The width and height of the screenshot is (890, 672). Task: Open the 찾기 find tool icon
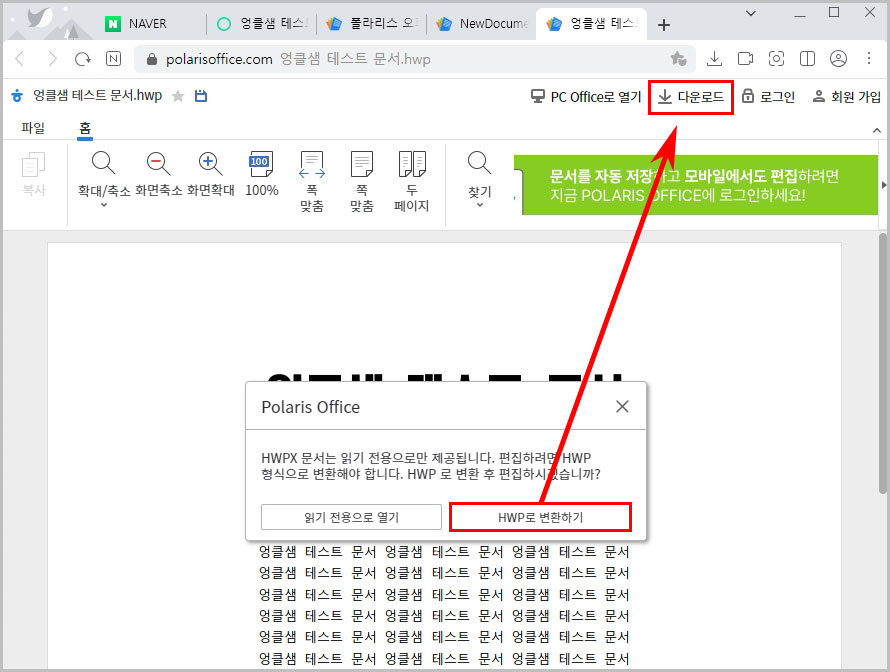(478, 162)
